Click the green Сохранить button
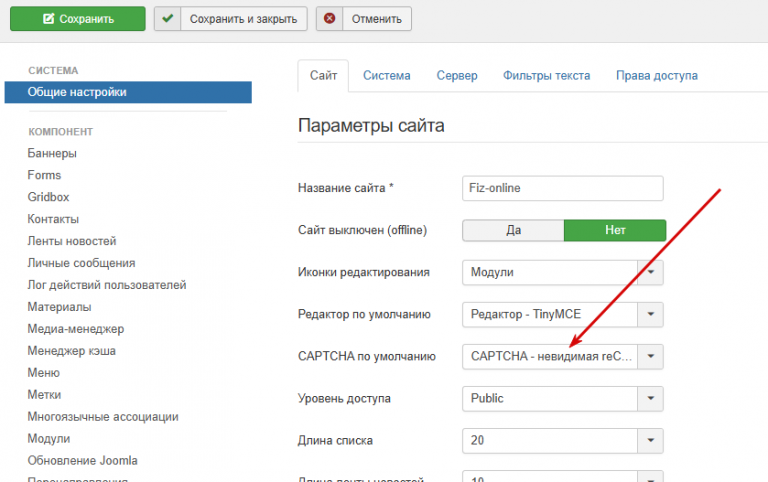The image size is (768, 482). (77, 19)
